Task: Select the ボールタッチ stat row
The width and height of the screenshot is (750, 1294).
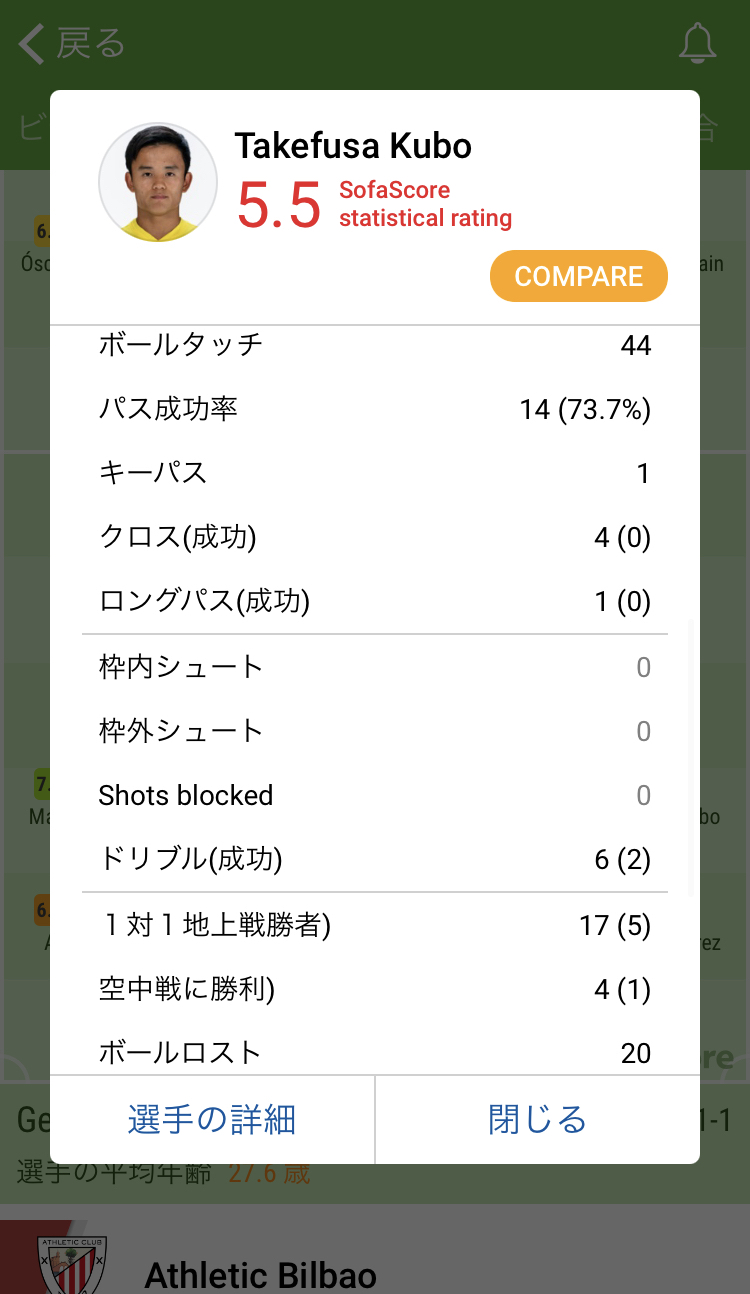Action: tap(374, 346)
